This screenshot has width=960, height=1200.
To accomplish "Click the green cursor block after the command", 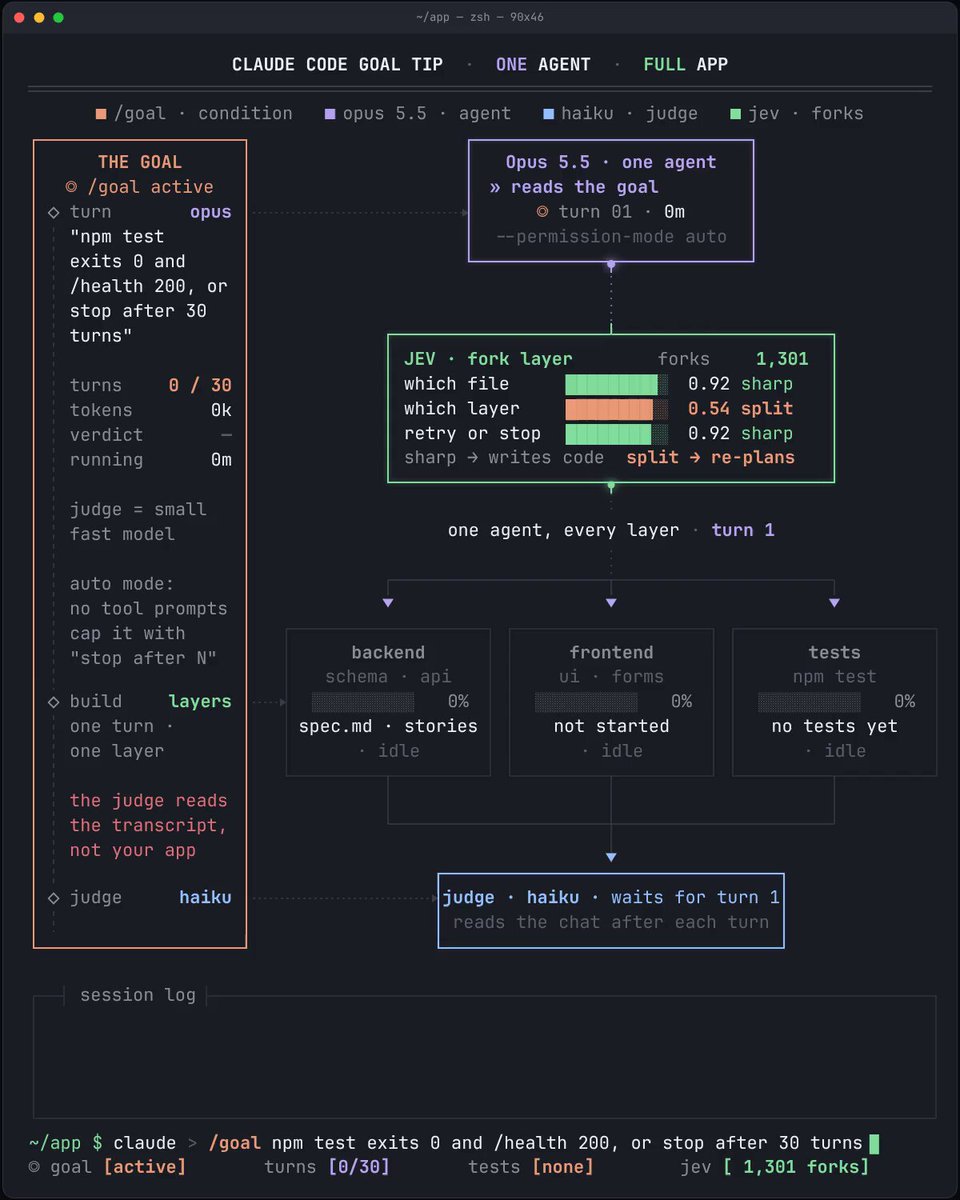I will point(874,1143).
